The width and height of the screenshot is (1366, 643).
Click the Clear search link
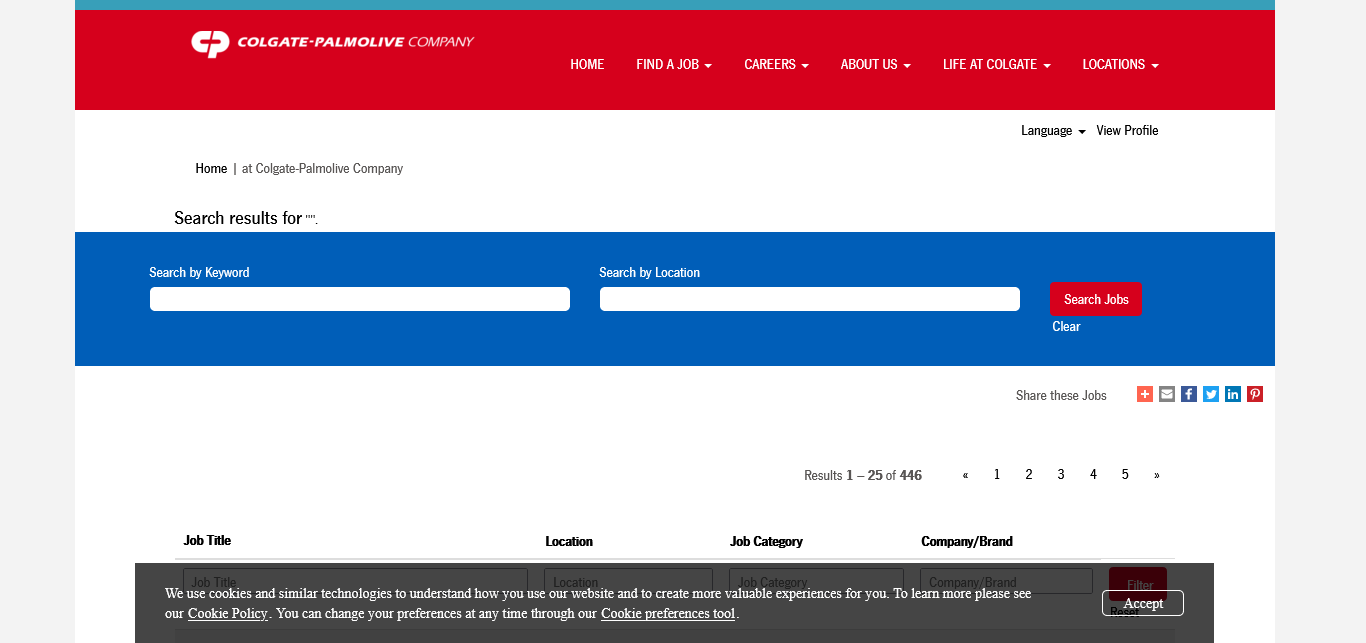pyautogui.click(x=1066, y=327)
